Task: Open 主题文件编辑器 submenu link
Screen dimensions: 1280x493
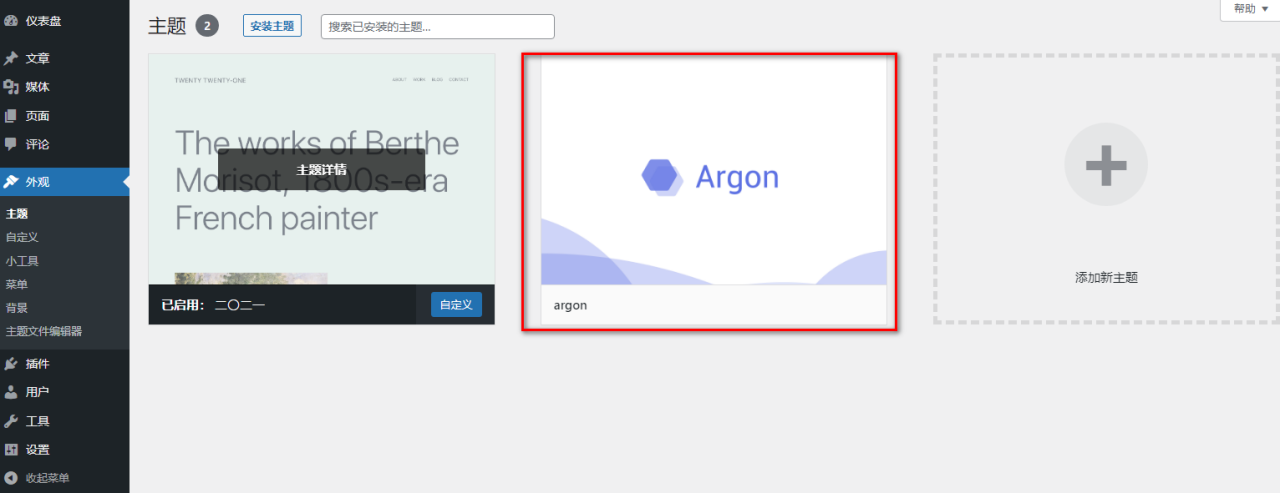Action: 44,331
